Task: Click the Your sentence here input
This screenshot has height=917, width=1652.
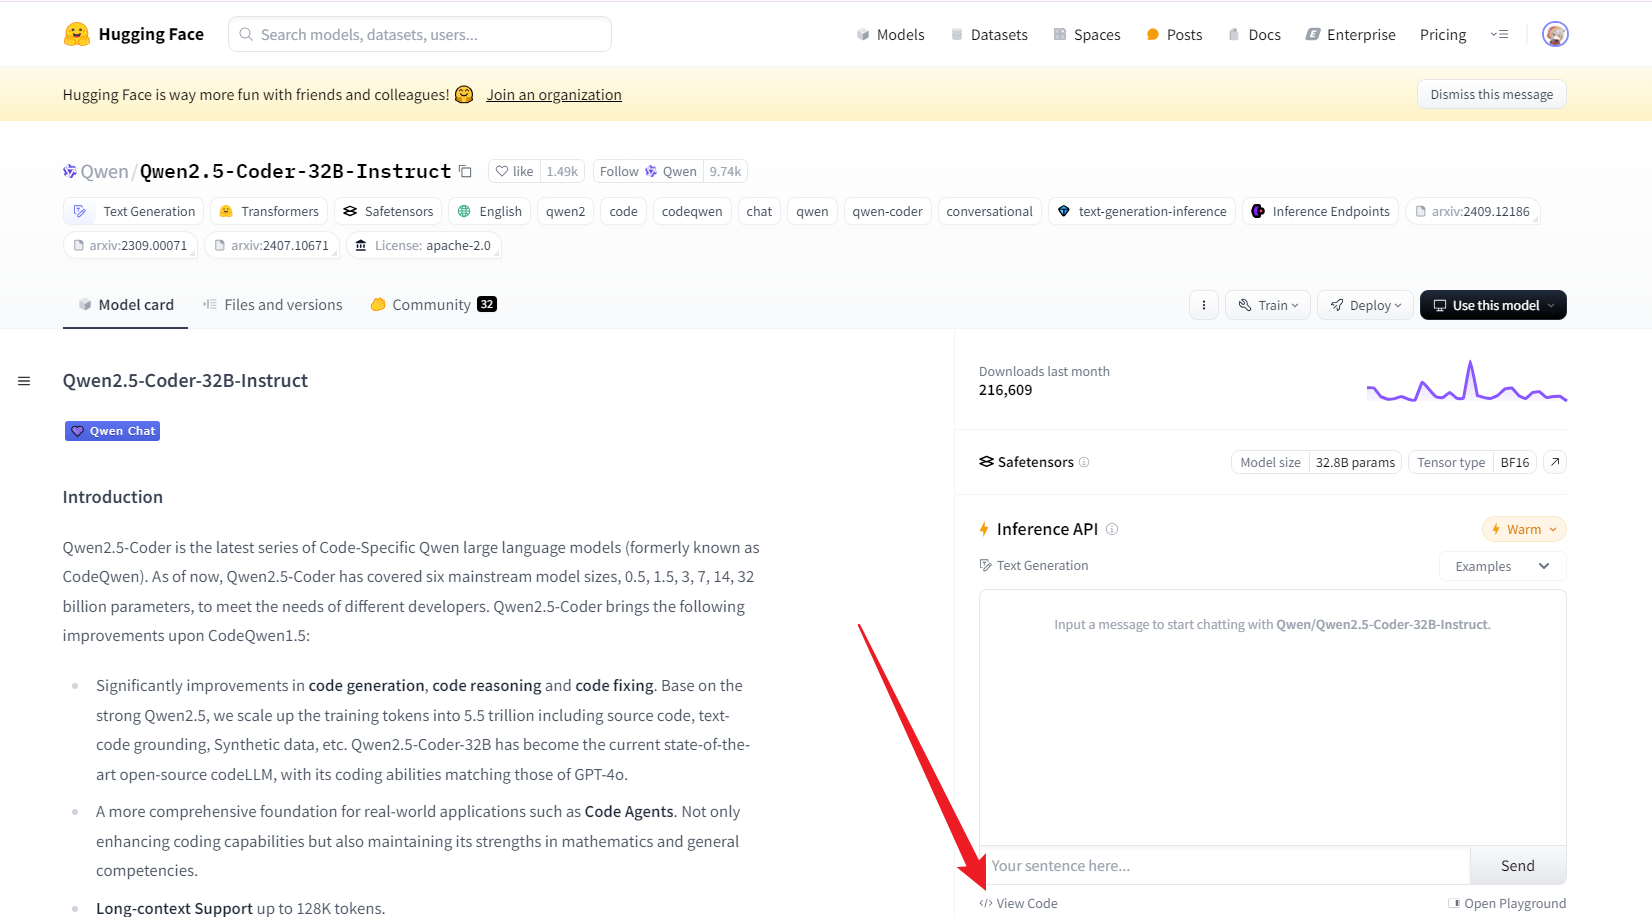Action: (x=1225, y=866)
